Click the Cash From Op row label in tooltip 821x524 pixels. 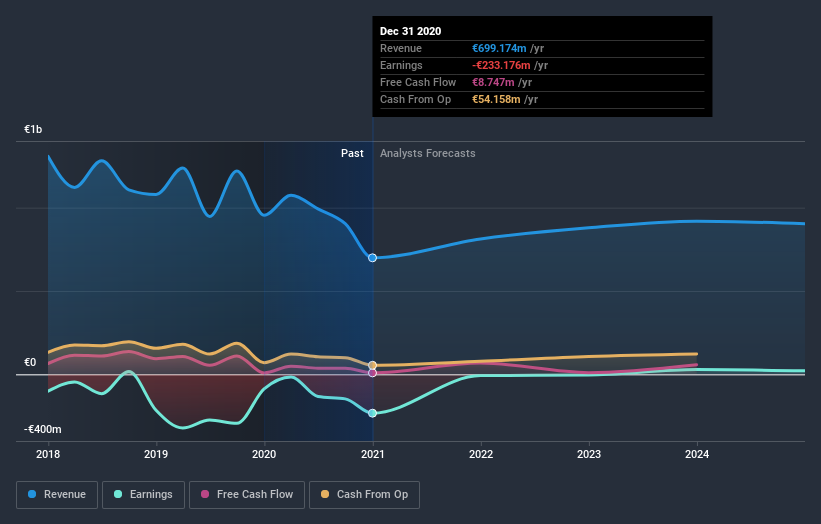pos(415,99)
